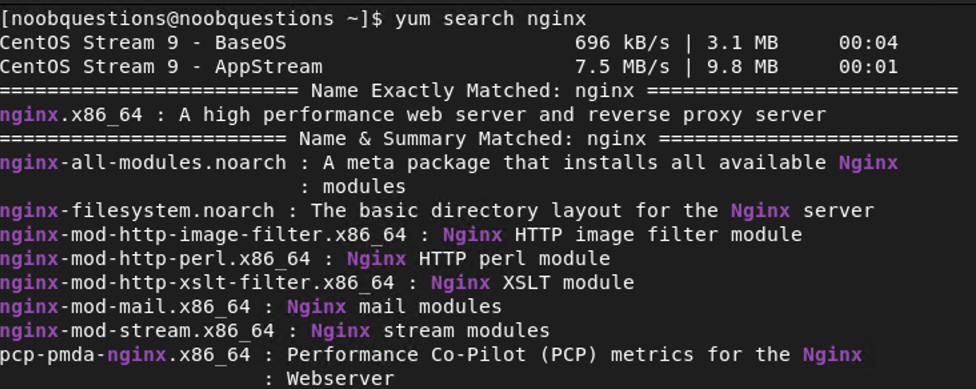The height and width of the screenshot is (389, 976).
Task: Click the nginx-mod-http-xslt-filter.x86_64 package name
Action: [197, 283]
